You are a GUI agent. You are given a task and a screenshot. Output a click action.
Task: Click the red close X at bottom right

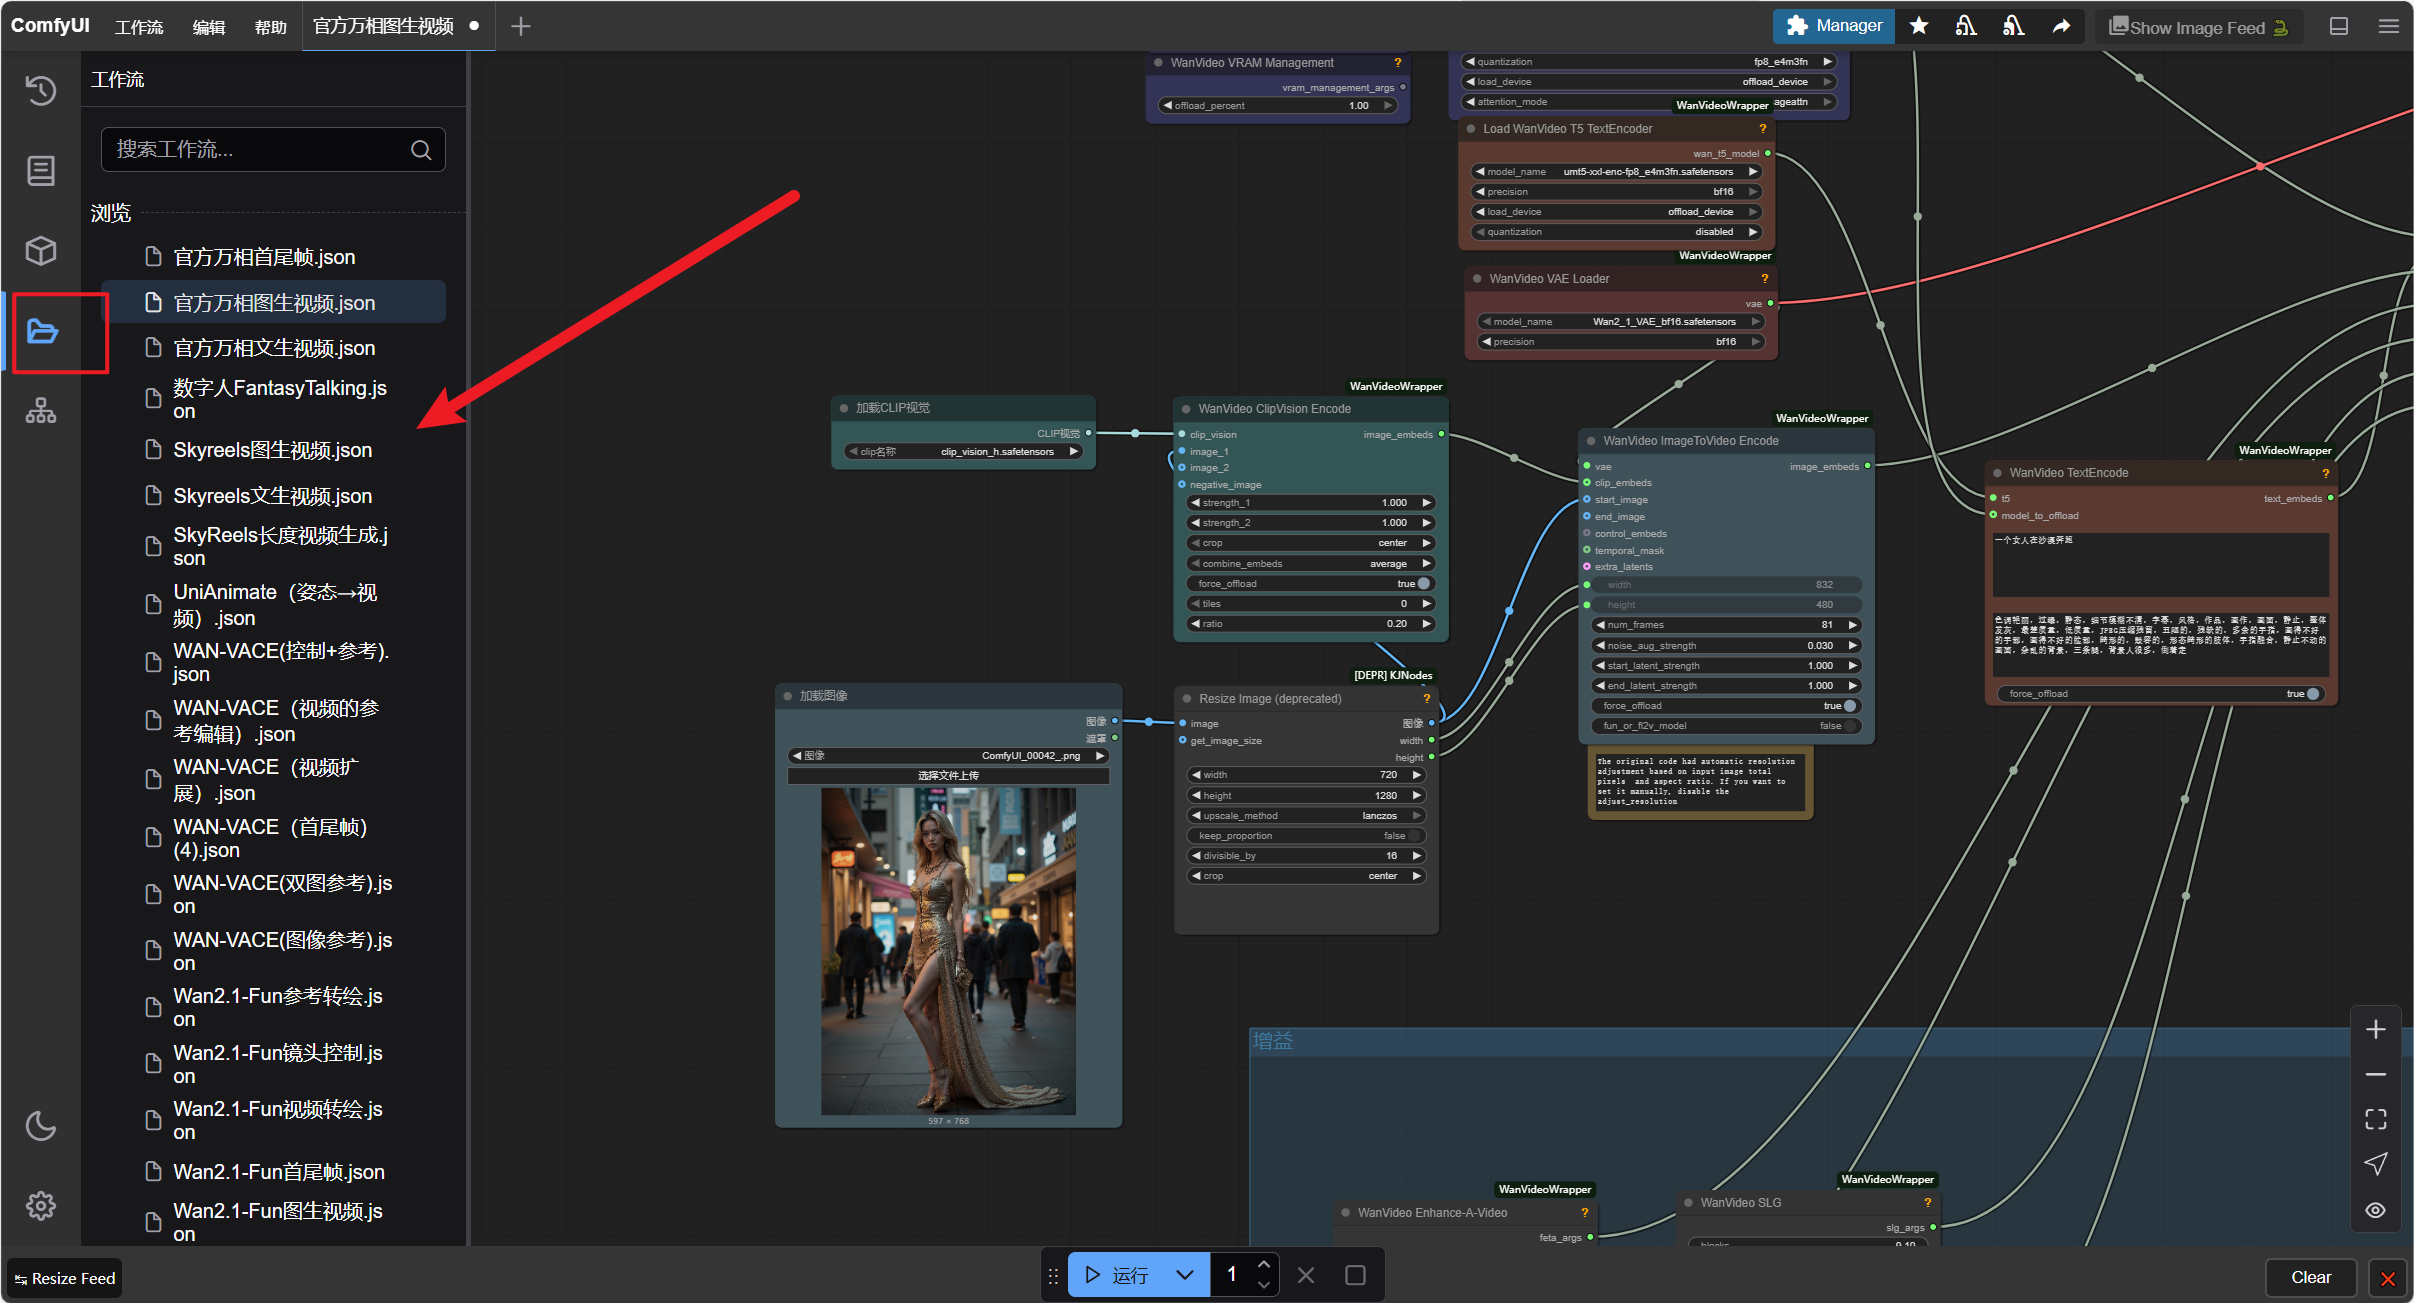click(x=2388, y=1278)
